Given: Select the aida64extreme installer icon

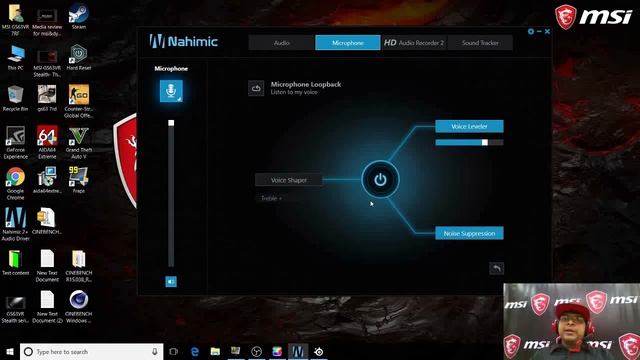Looking at the screenshot, I should 47,180.
